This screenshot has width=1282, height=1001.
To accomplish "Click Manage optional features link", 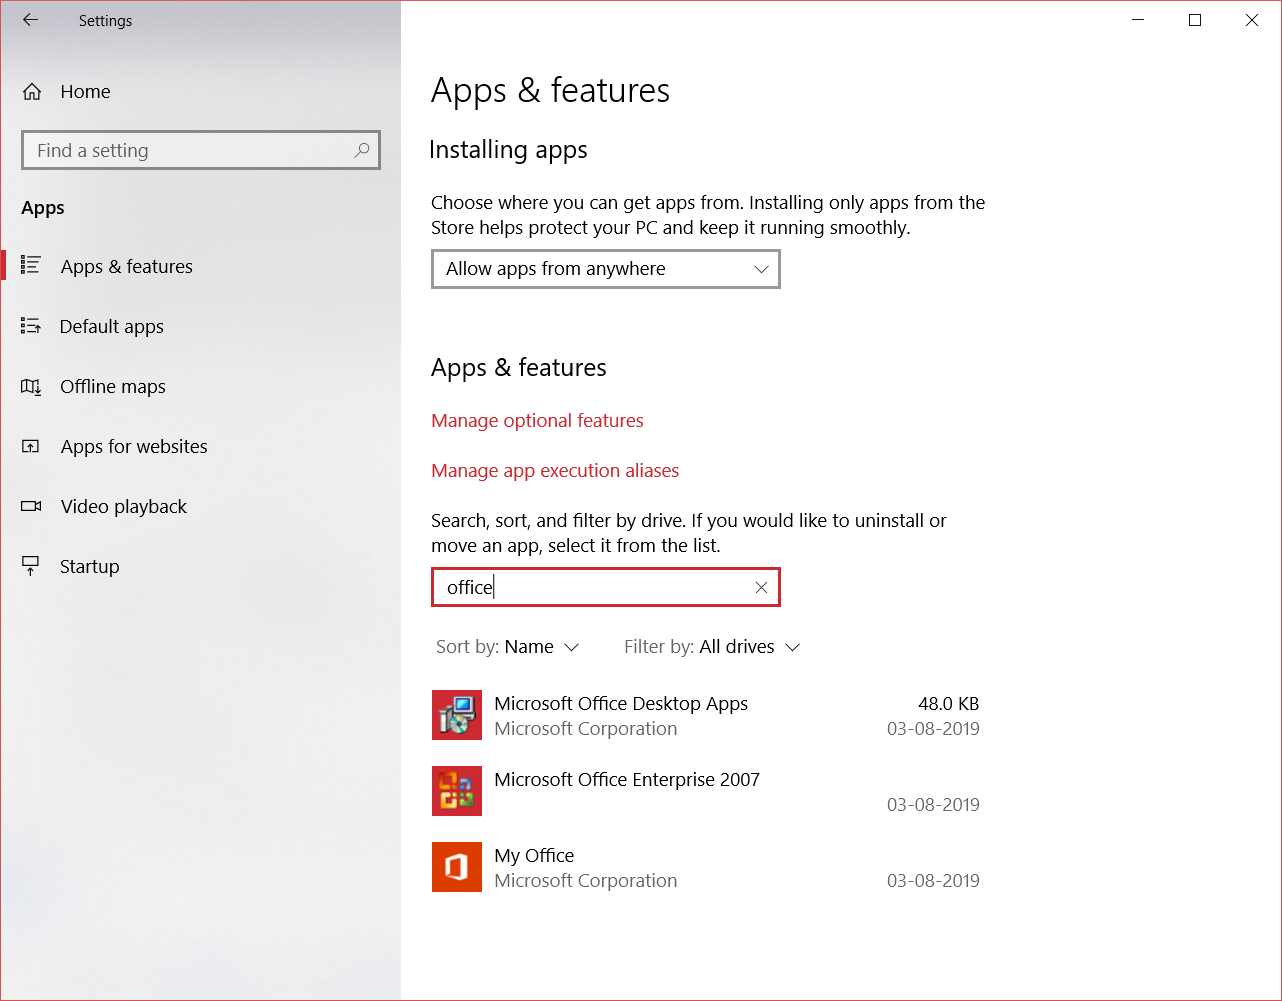I will coord(537,421).
